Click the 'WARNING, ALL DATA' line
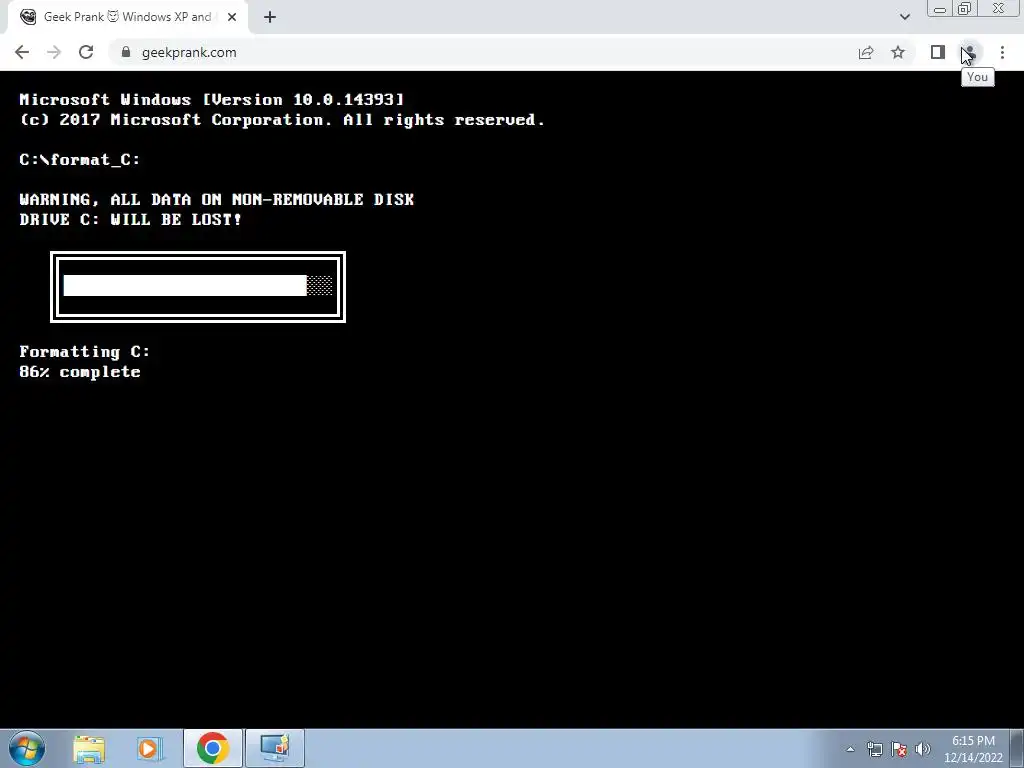The height and width of the screenshot is (768, 1024). [x=217, y=199]
